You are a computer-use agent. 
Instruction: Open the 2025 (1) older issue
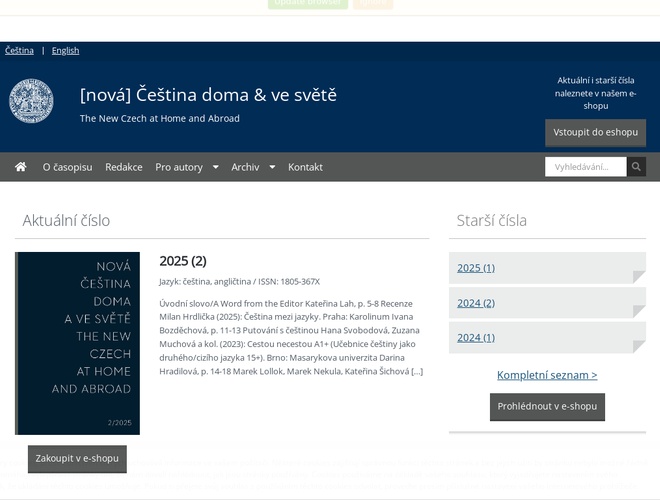pos(476,268)
